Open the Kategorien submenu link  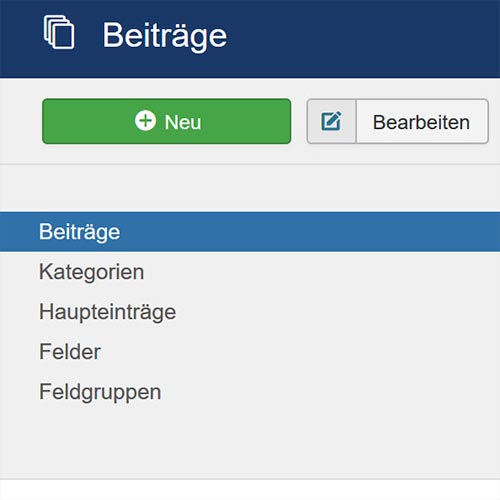(92, 272)
